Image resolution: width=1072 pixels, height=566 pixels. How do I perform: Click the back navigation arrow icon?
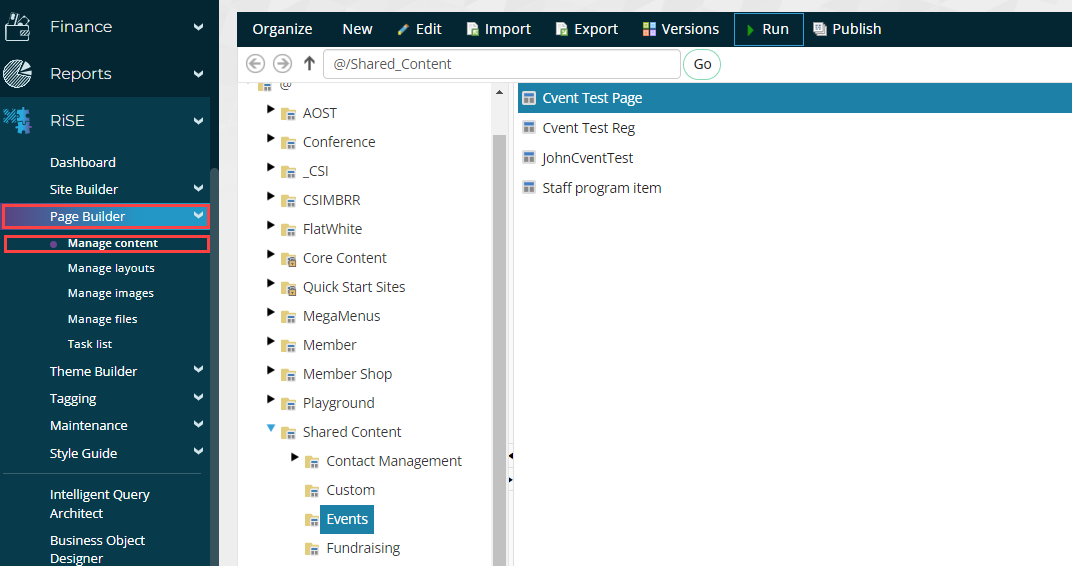point(255,64)
